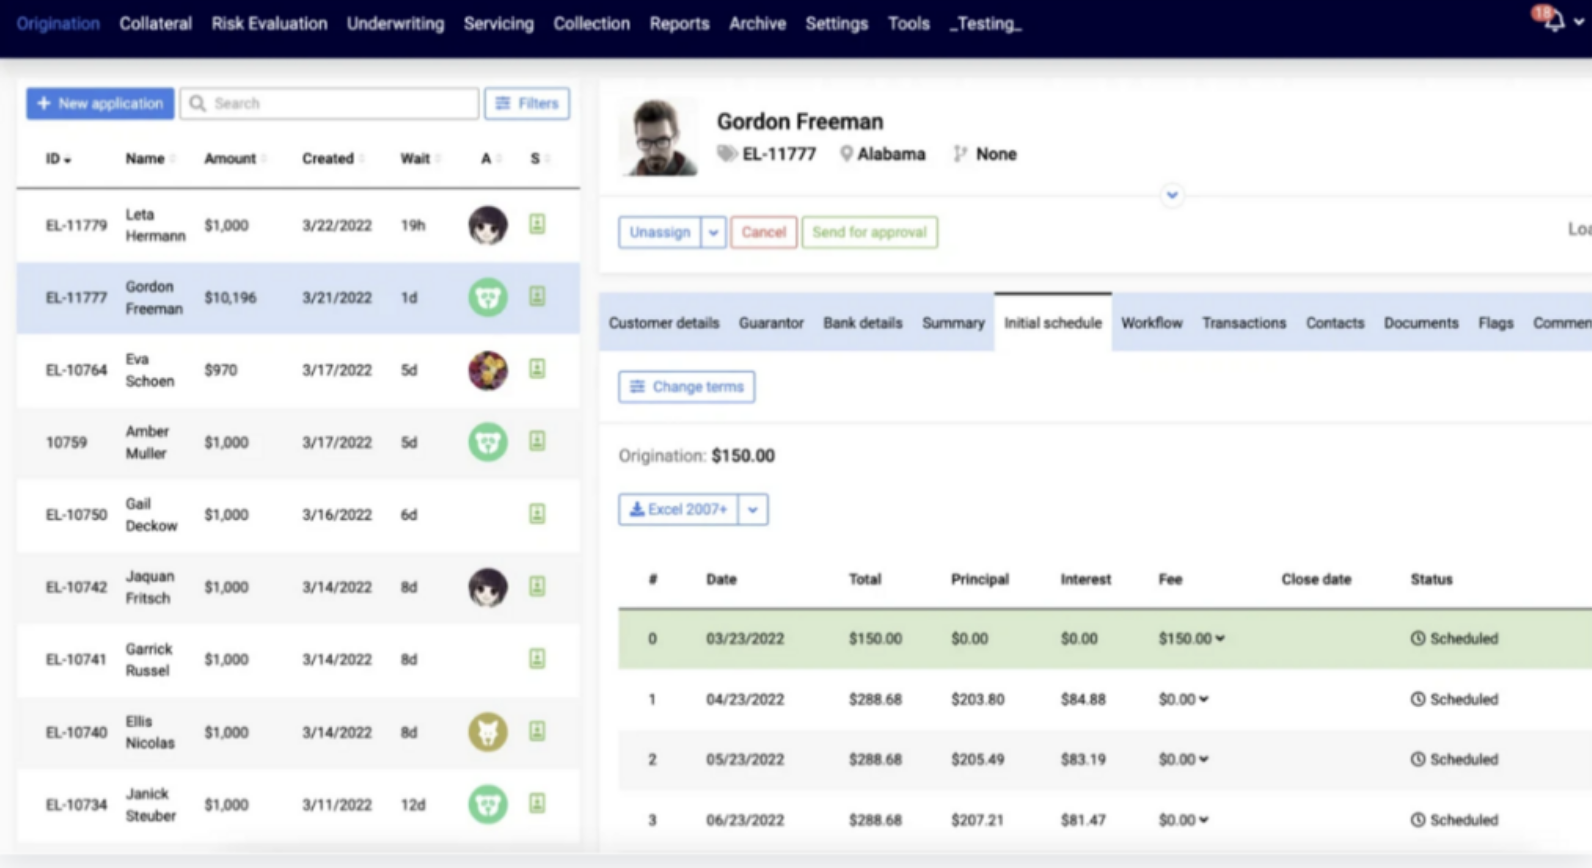Click Ellis Nicolas's yellow assignee avatar
1592x868 pixels.
(x=488, y=732)
